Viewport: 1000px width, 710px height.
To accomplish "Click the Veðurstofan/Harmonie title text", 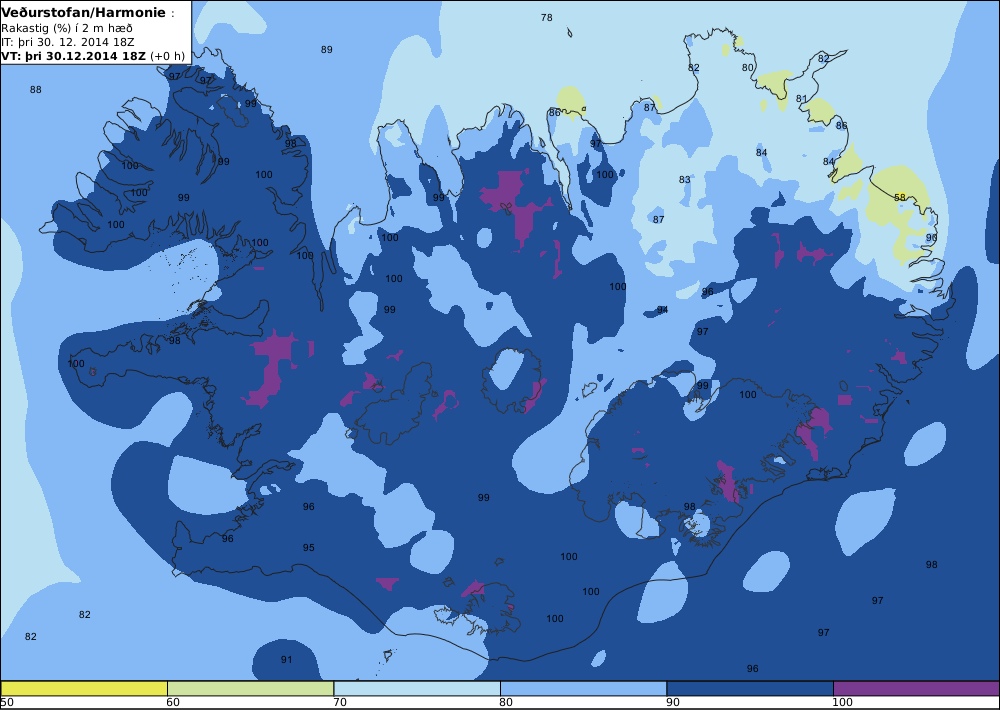I will click(84, 13).
